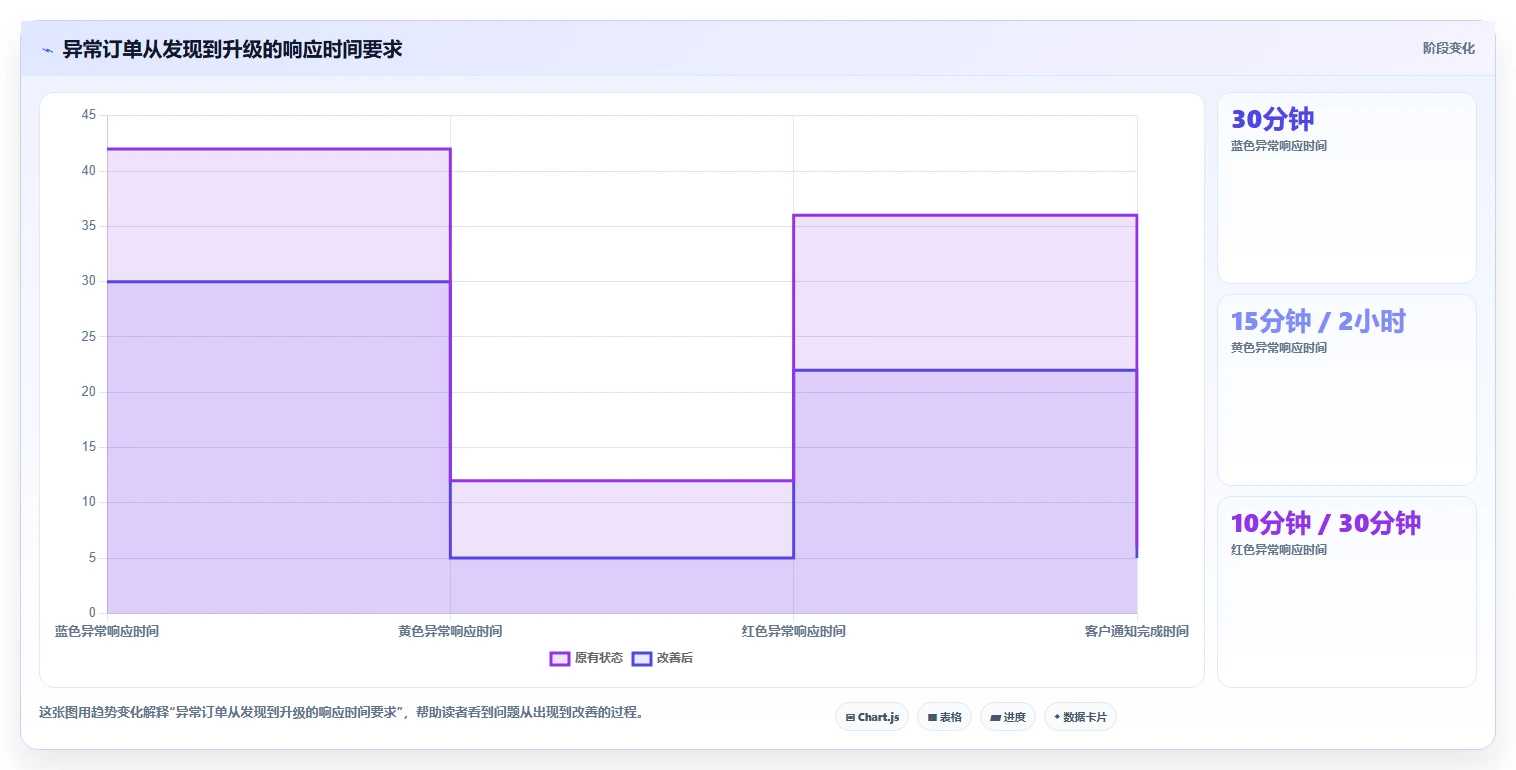Click the 45 y-axis tick label
Screen dimensions: 1516x770
pos(89,116)
